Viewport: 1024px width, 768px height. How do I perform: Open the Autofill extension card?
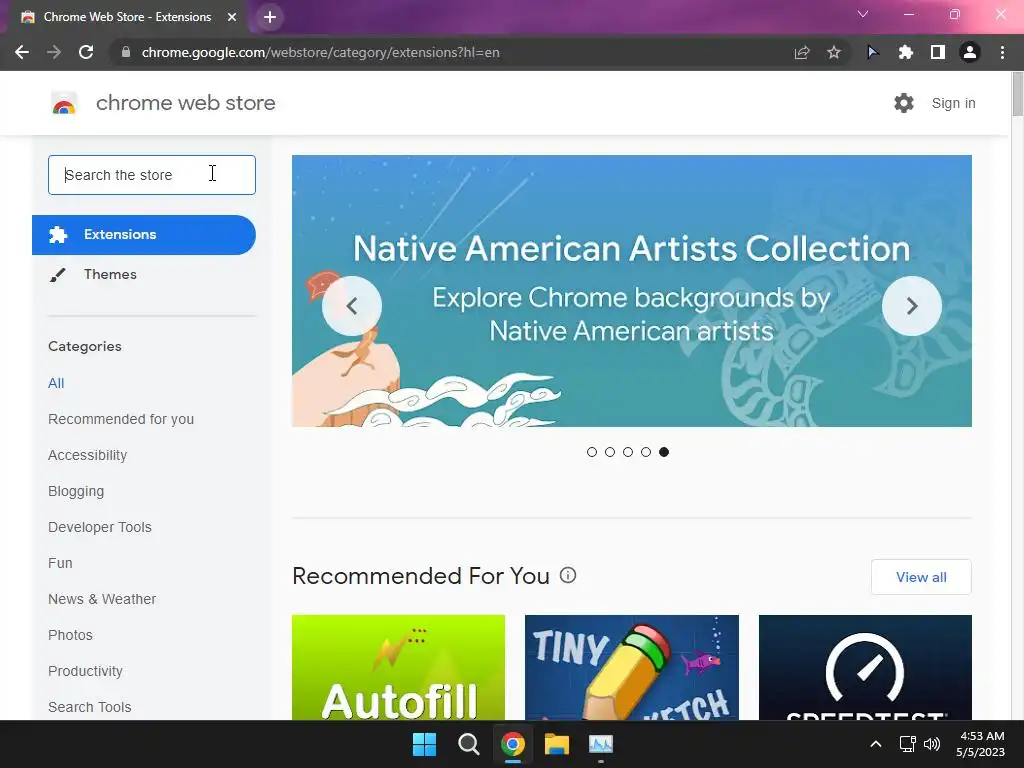coord(398,667)
